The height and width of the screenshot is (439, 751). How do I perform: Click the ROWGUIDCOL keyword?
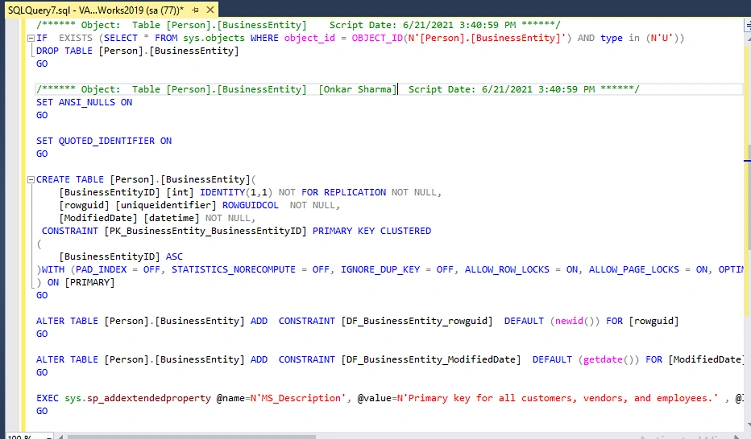[250, 205]
